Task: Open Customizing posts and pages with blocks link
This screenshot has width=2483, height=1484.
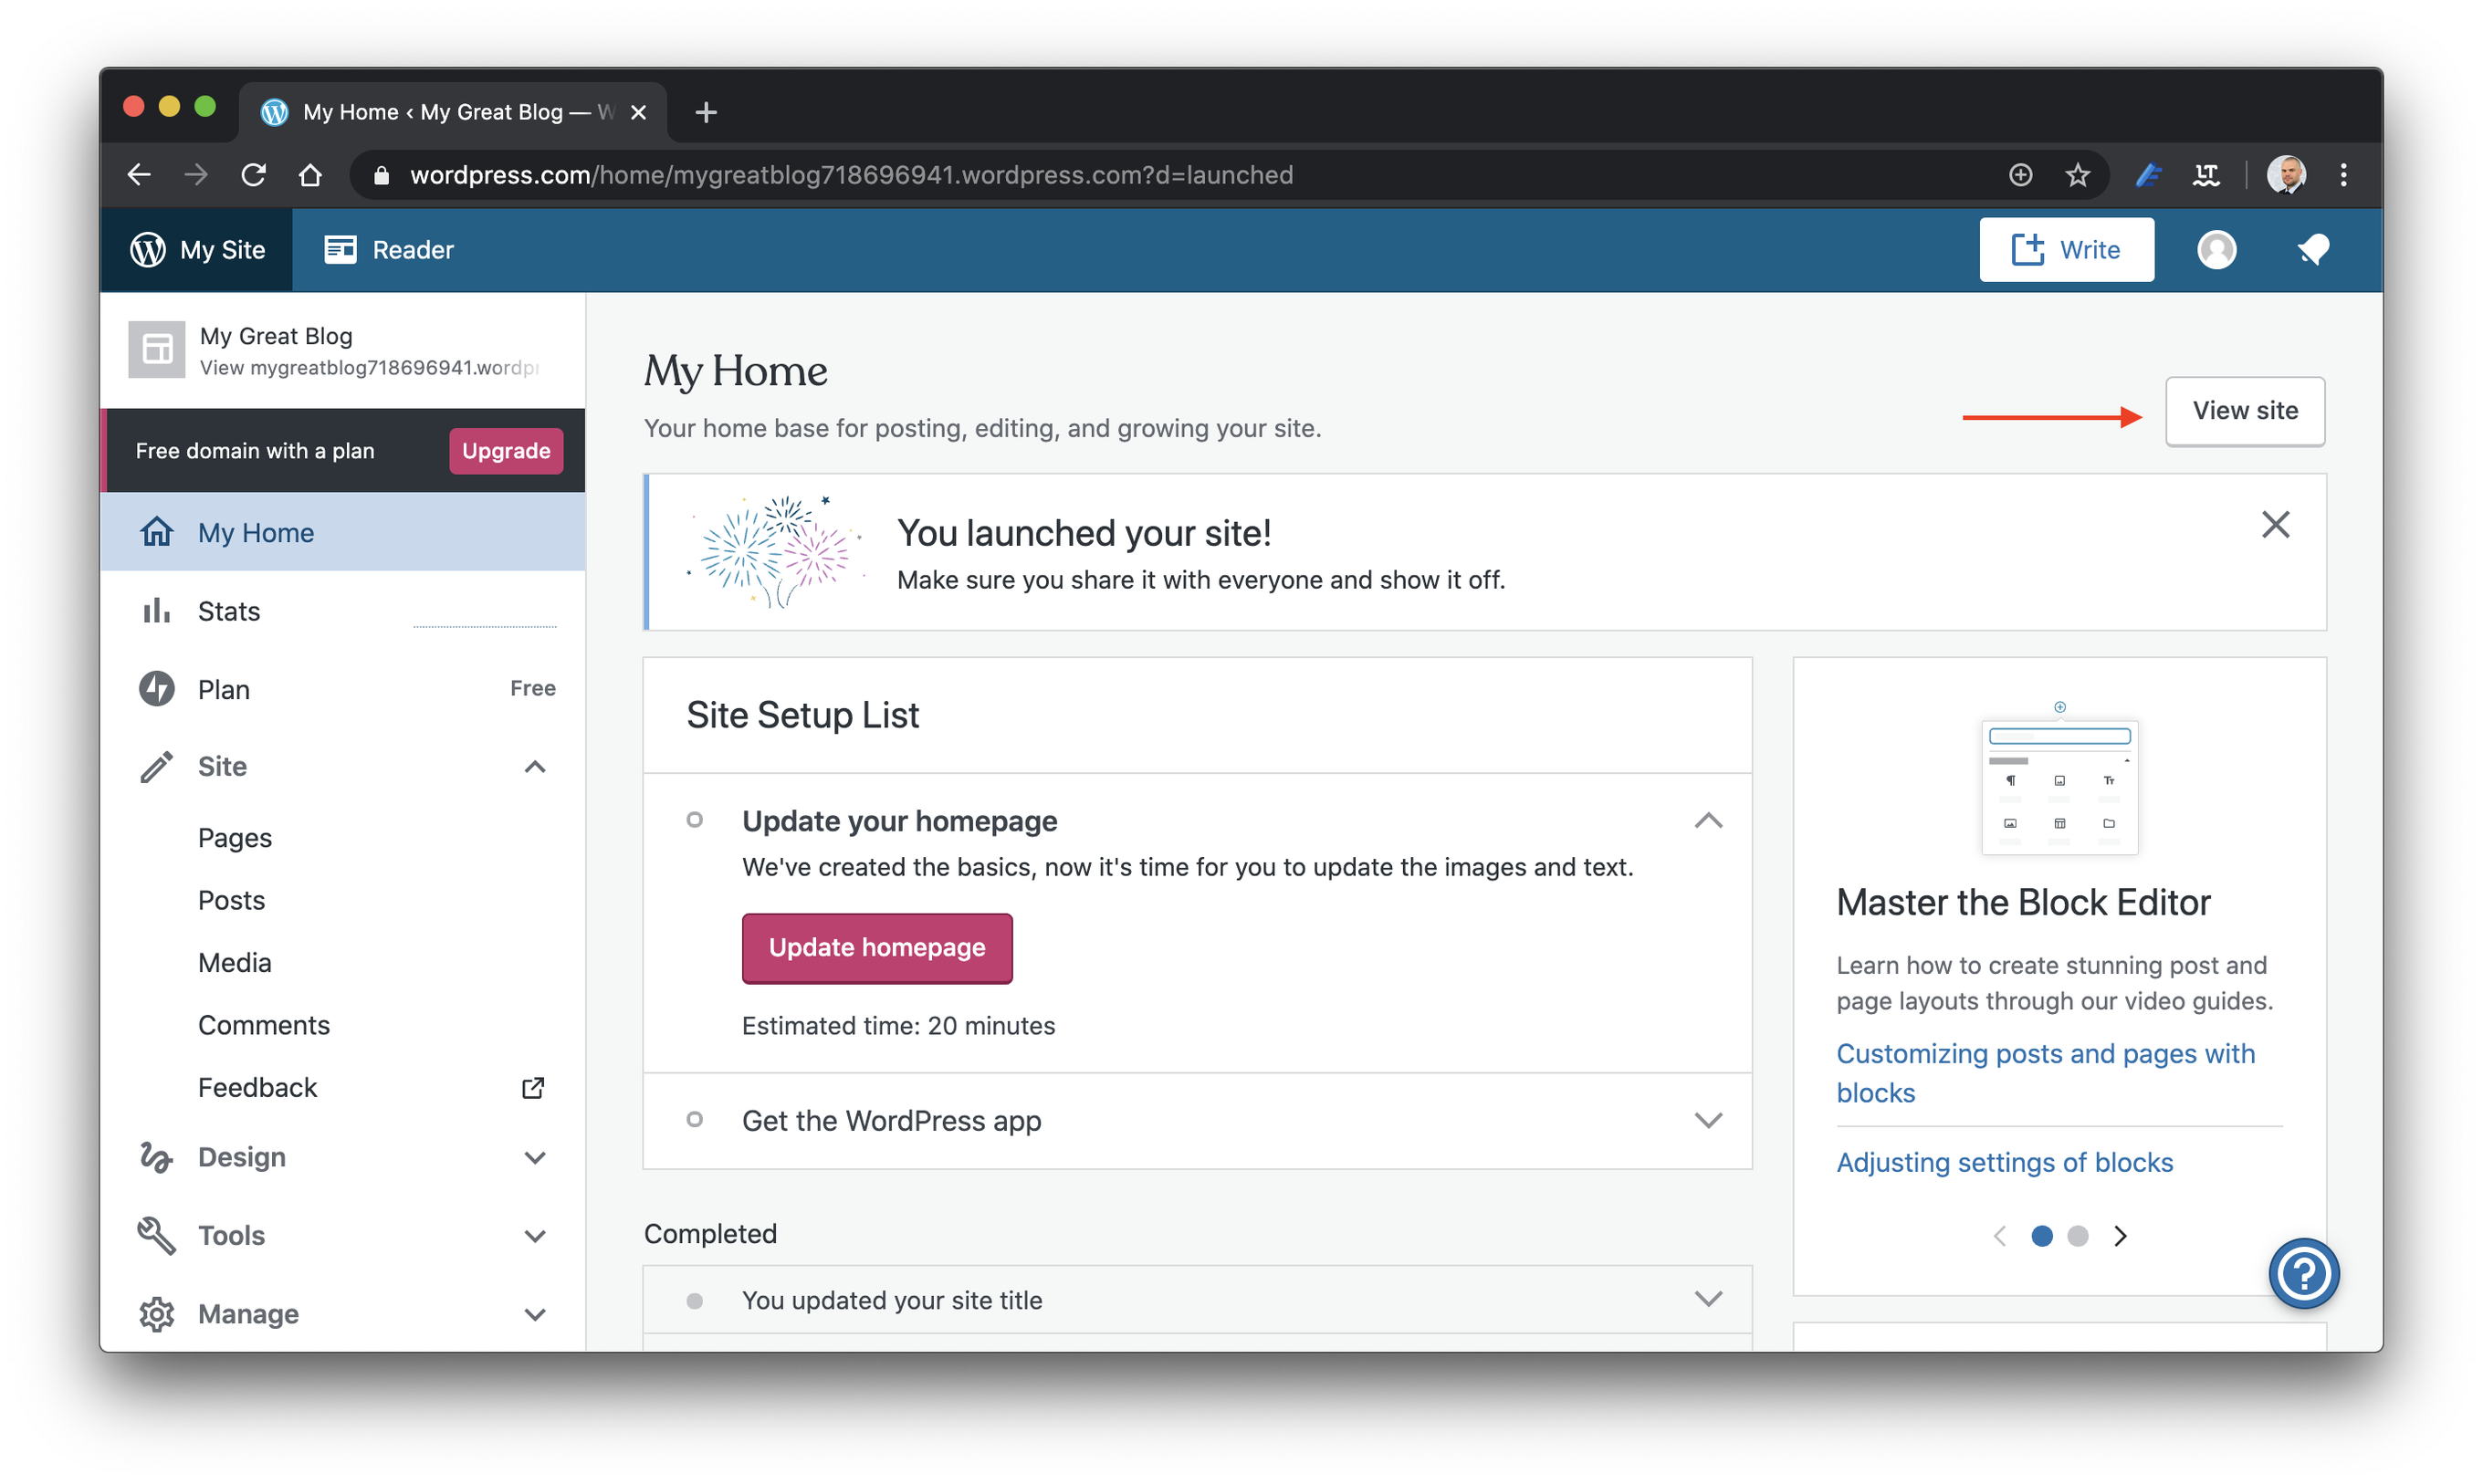Action: tap(2045, 1073)
